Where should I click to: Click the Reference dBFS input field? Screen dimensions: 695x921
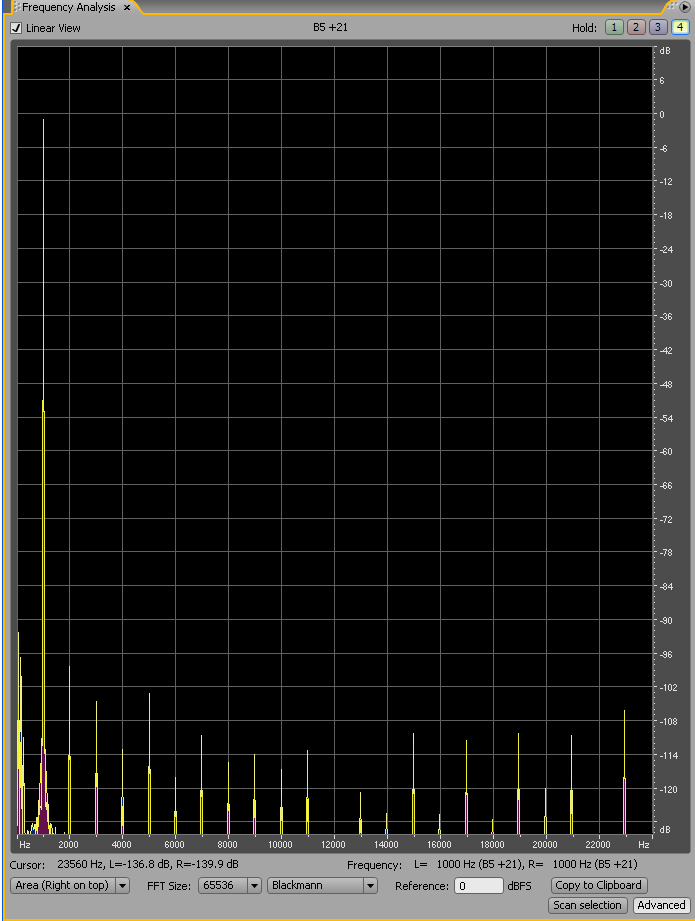(478, 886)
